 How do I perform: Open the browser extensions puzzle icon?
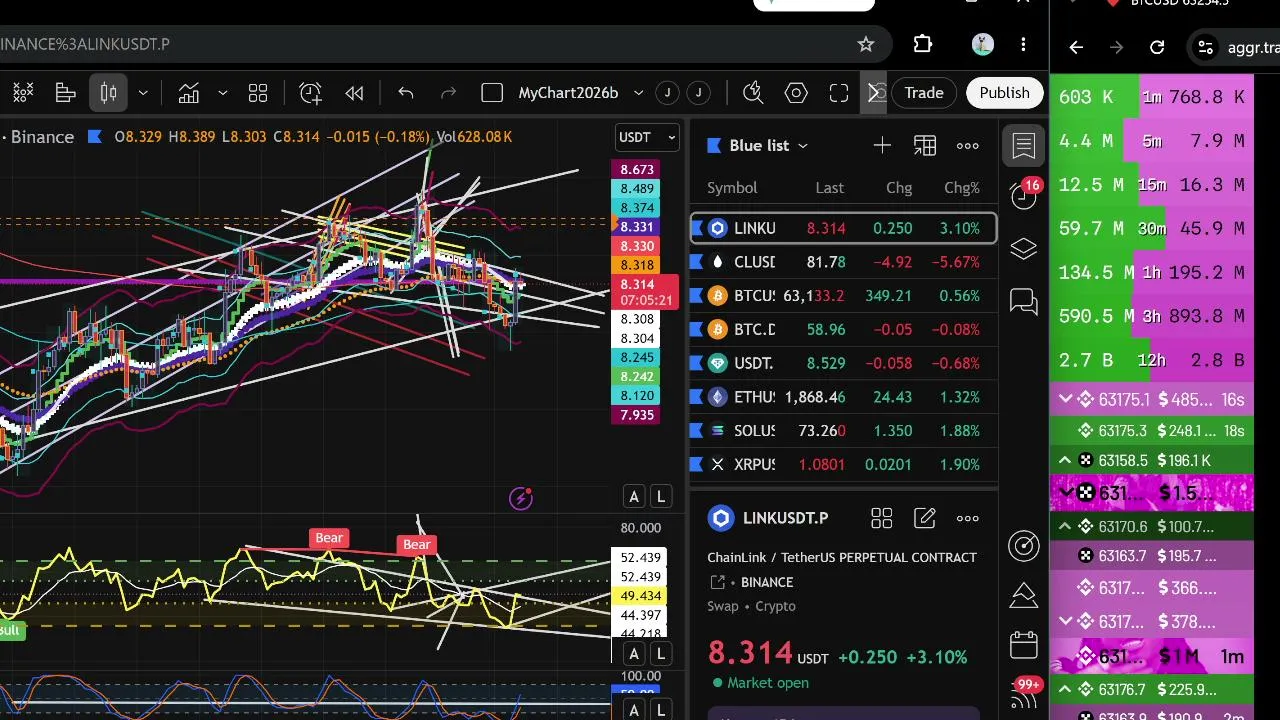click(923, 44)
